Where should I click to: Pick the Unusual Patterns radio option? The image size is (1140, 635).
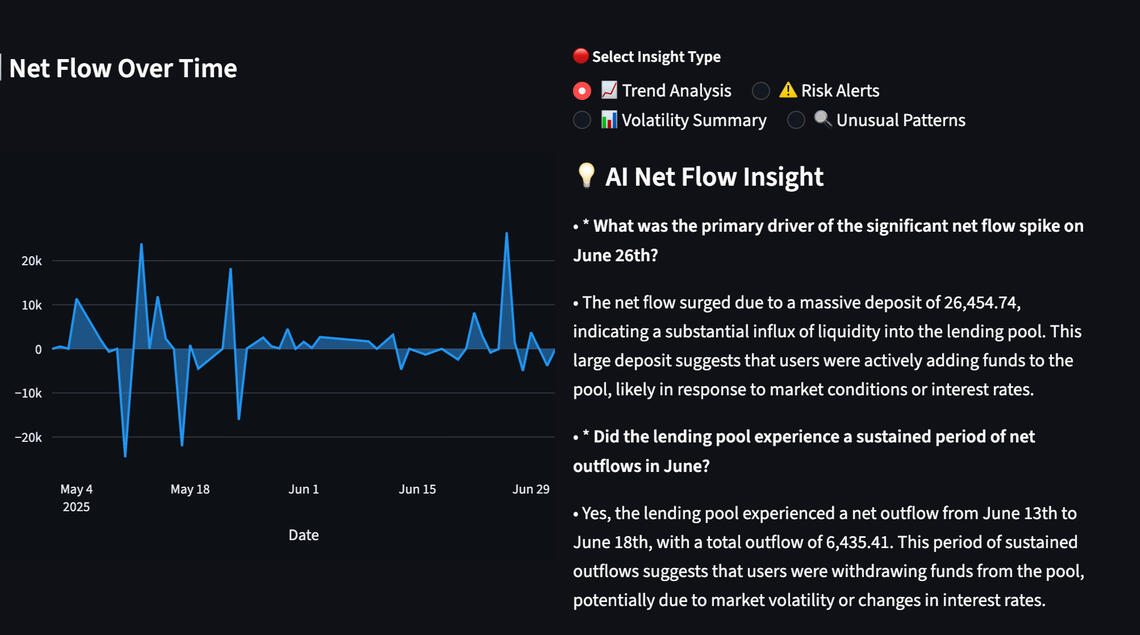[x=796, y=120]
